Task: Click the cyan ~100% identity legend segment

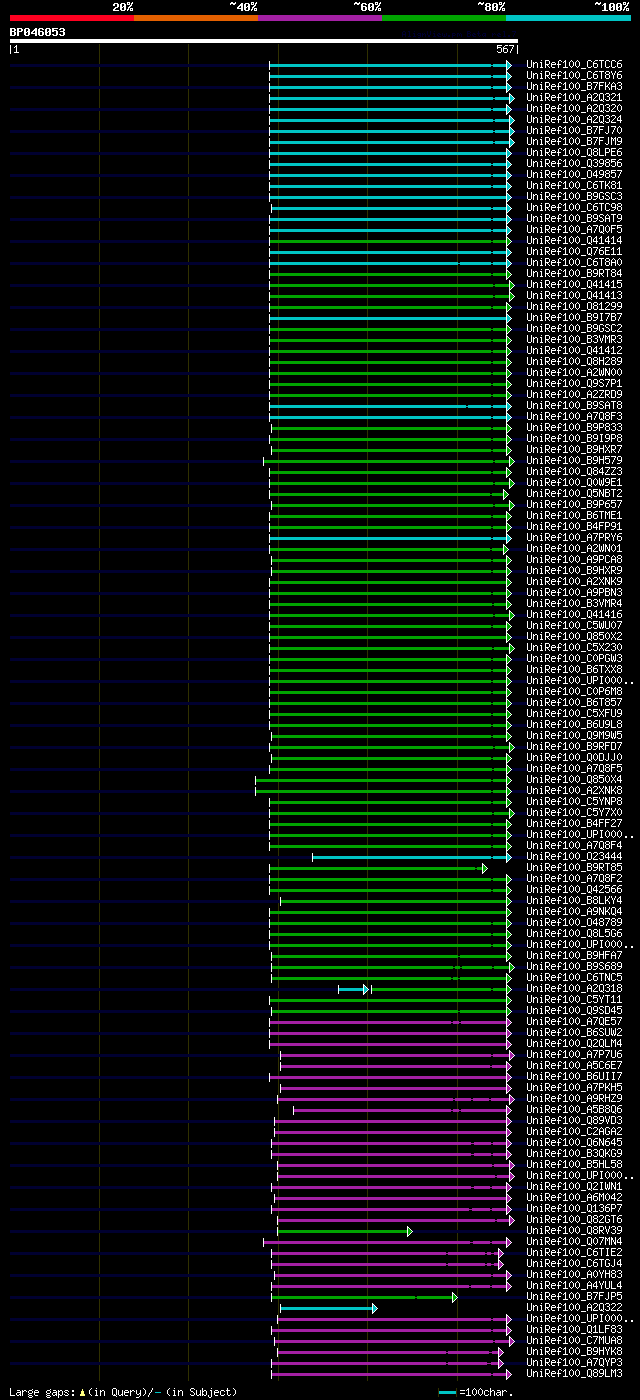Action: [x=568, y=18]
